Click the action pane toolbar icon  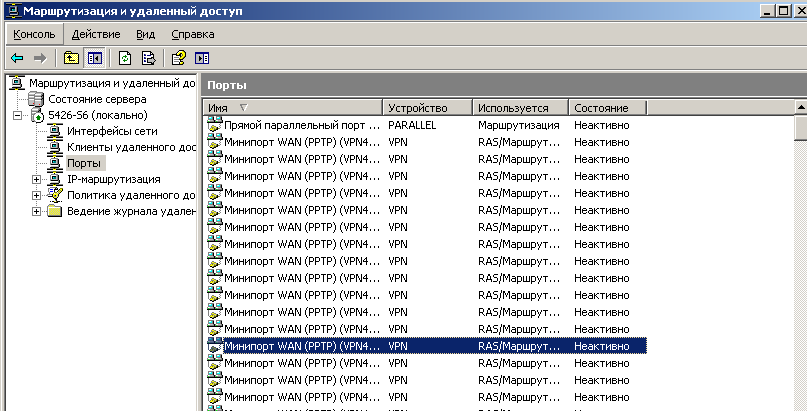coord(202,58)
